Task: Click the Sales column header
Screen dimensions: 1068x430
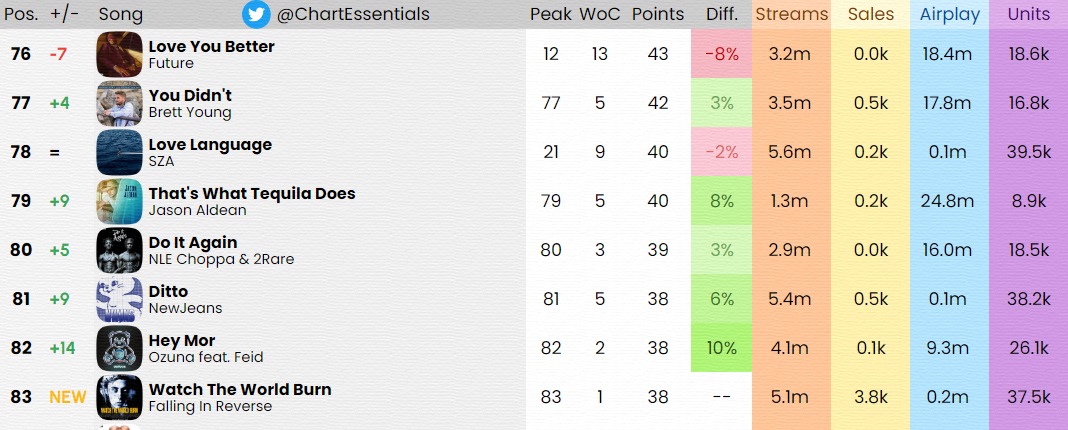Action: coord(870,14)
